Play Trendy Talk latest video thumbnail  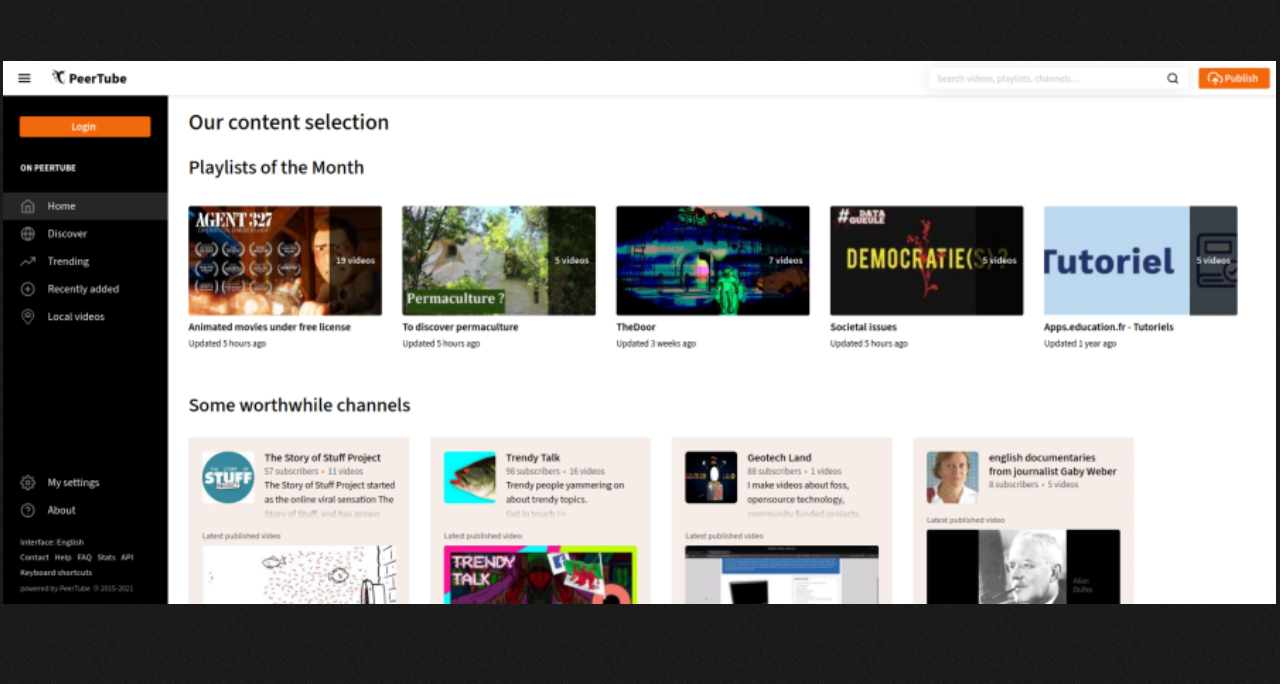point(541,575)
